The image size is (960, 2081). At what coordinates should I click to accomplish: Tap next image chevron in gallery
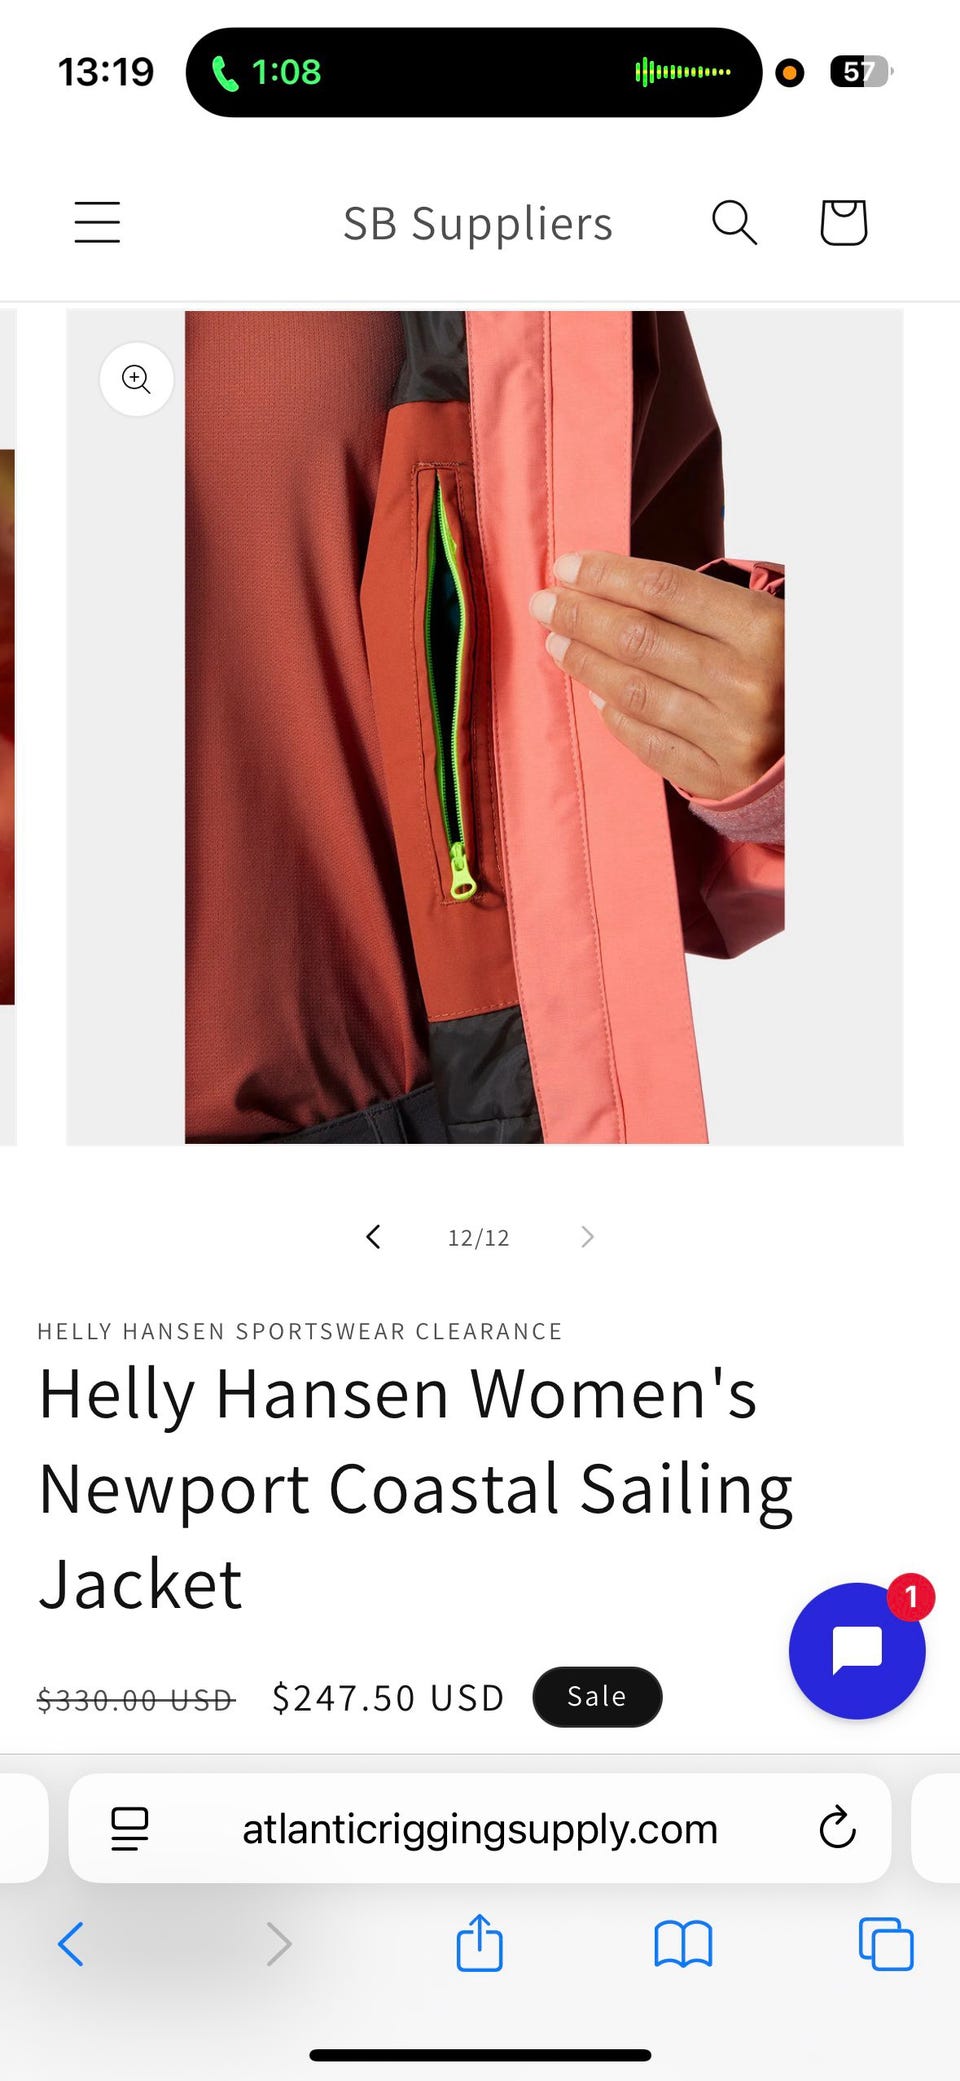[x=587, y=1237]
